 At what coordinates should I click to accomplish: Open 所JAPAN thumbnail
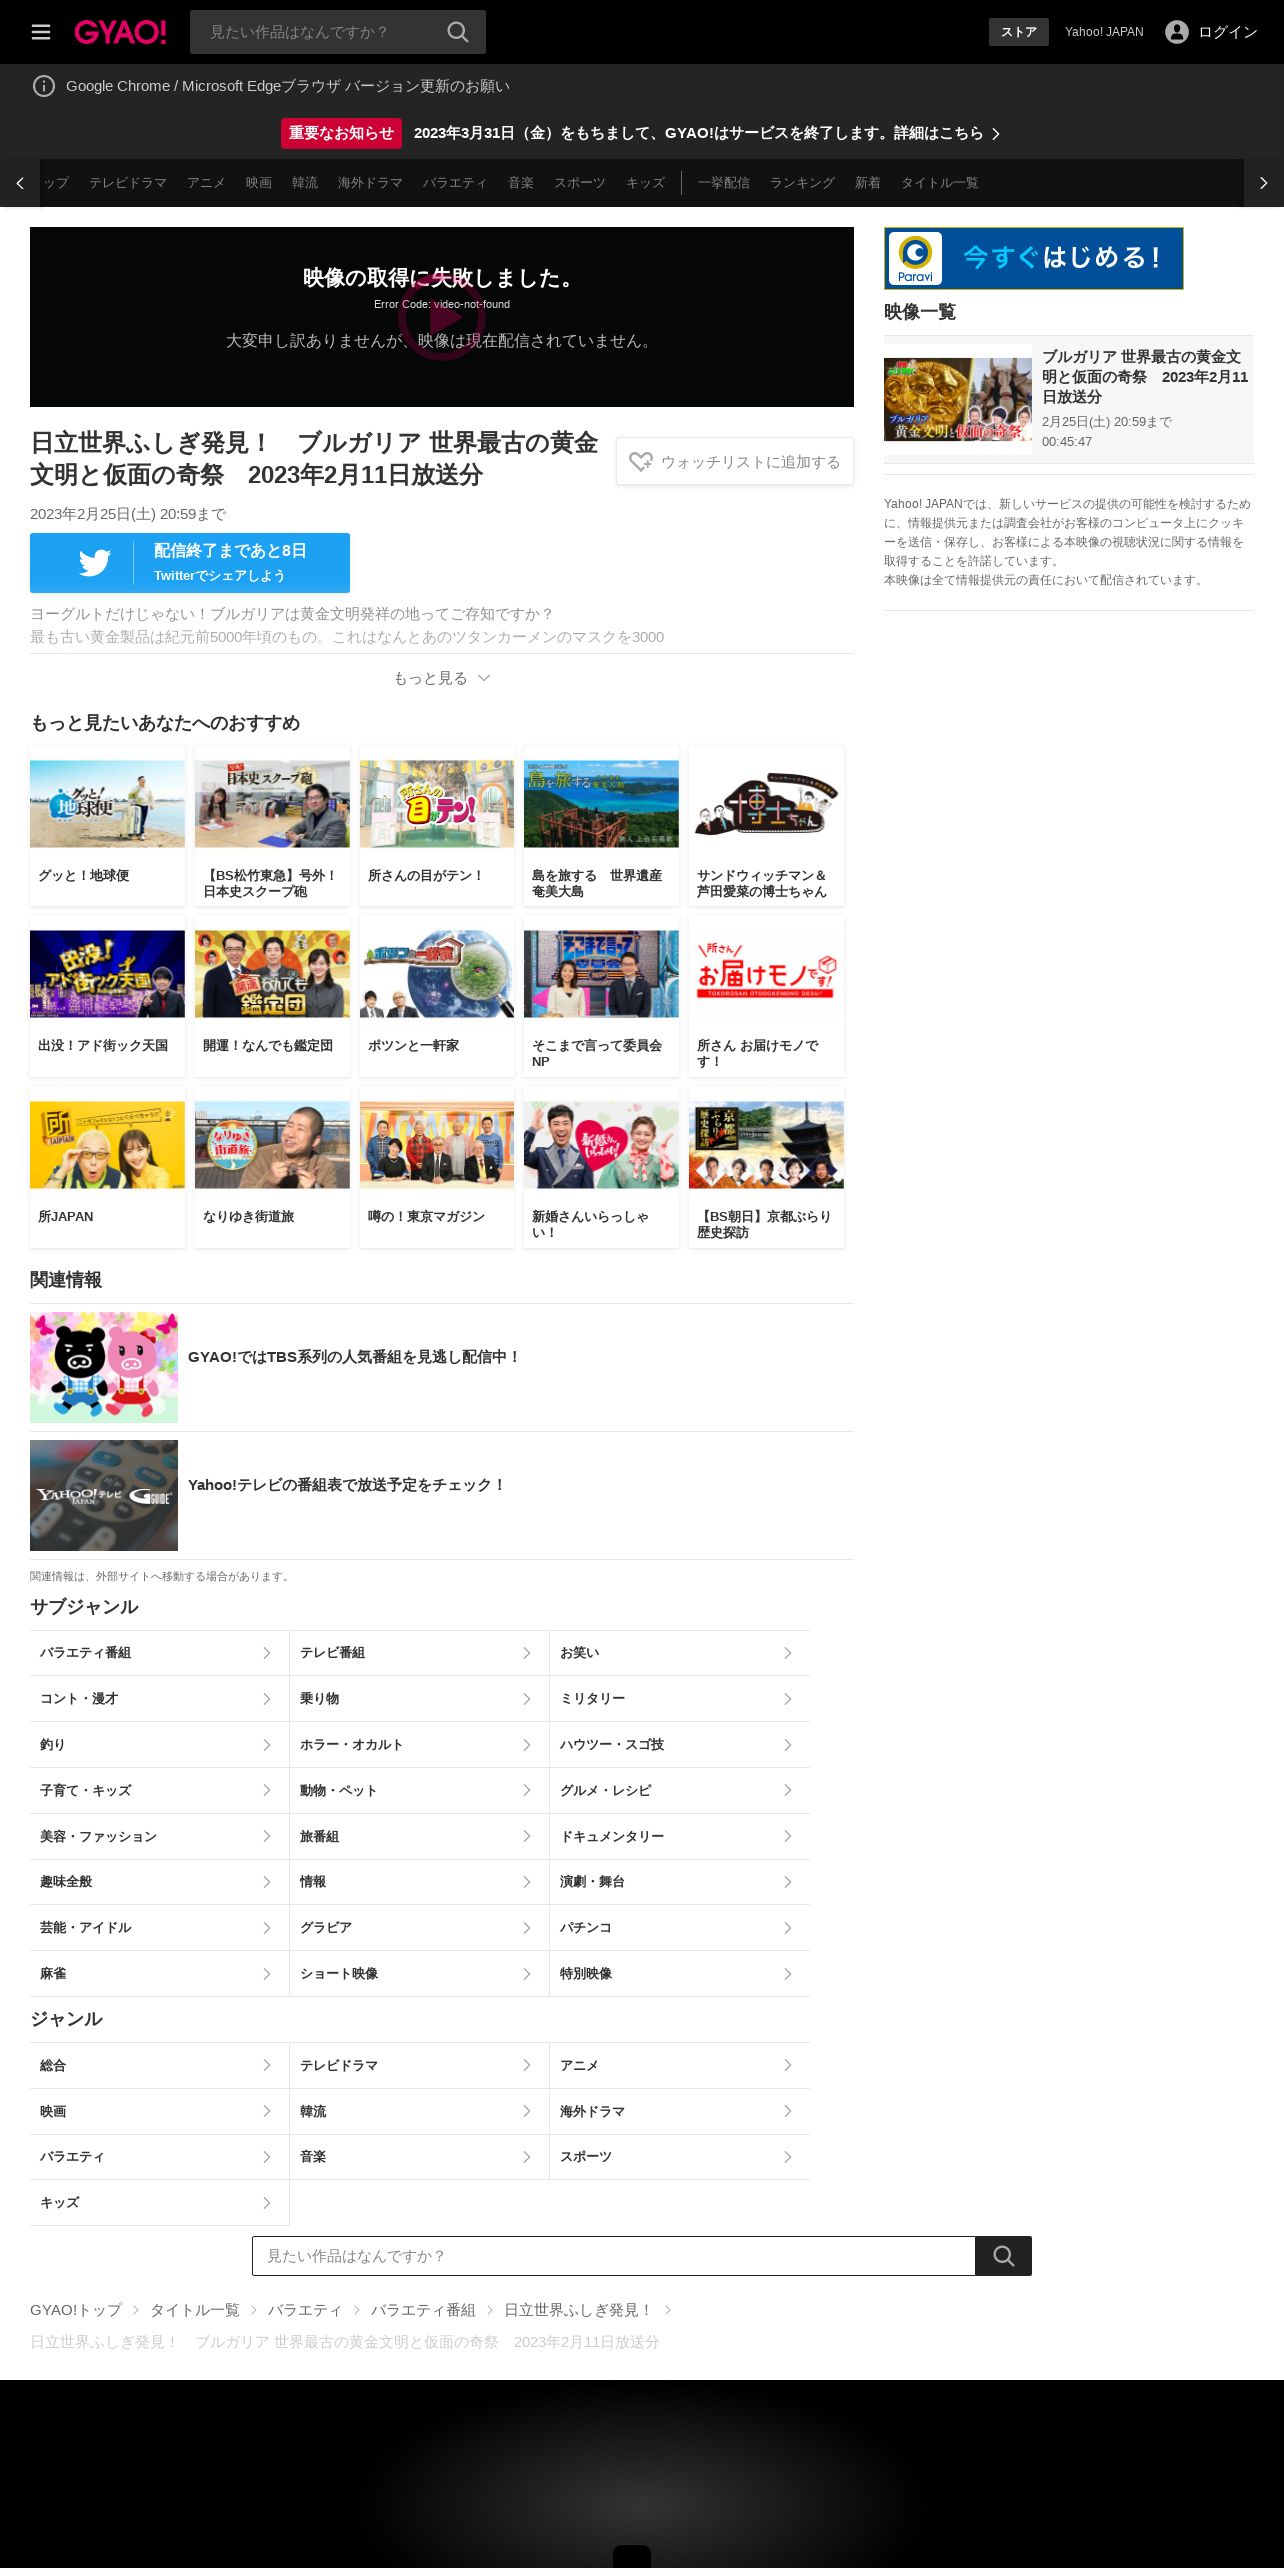click(107, 1145)
